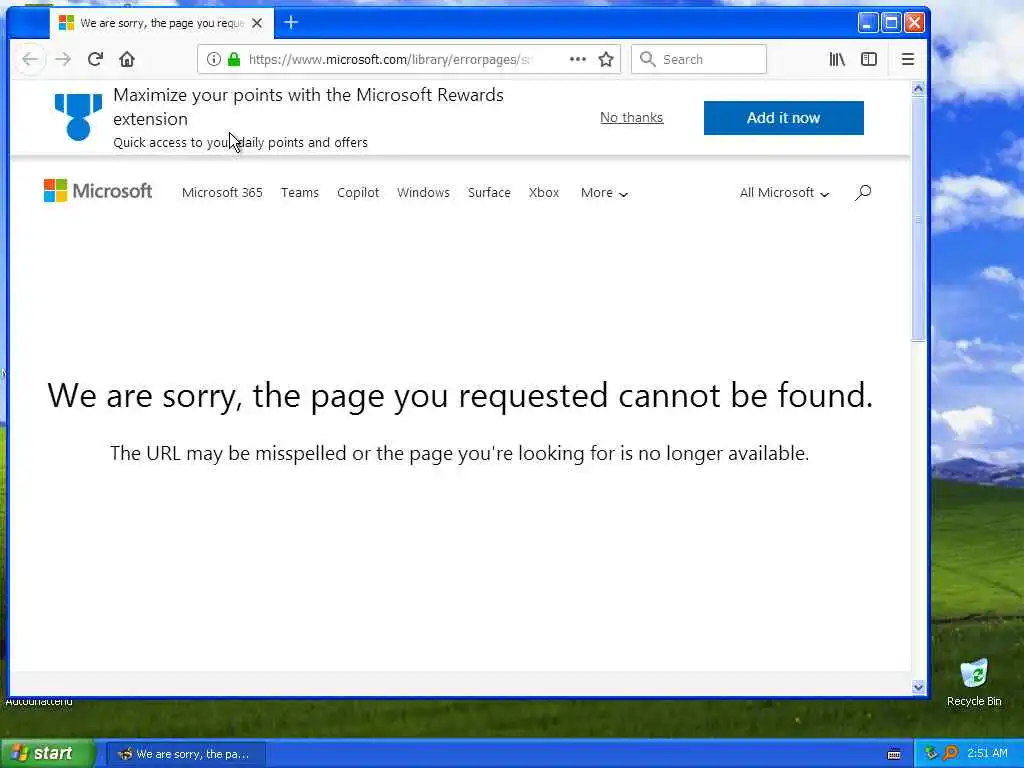Go forward using the browser forward arrow
This screenshot has width=1024, height=768.
pos(63,59)
